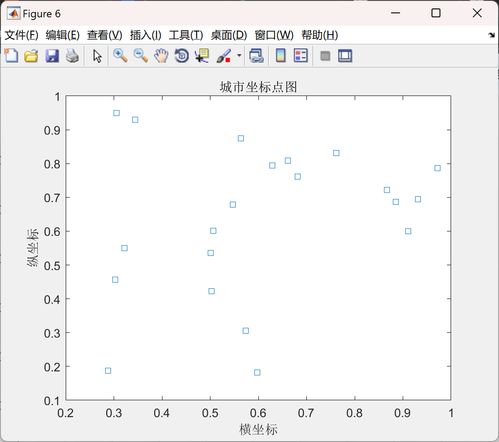The height and width of the screenshot is (442, 499).
Task: Expand the brush color dropdown arrow
Action: (239, 55)
